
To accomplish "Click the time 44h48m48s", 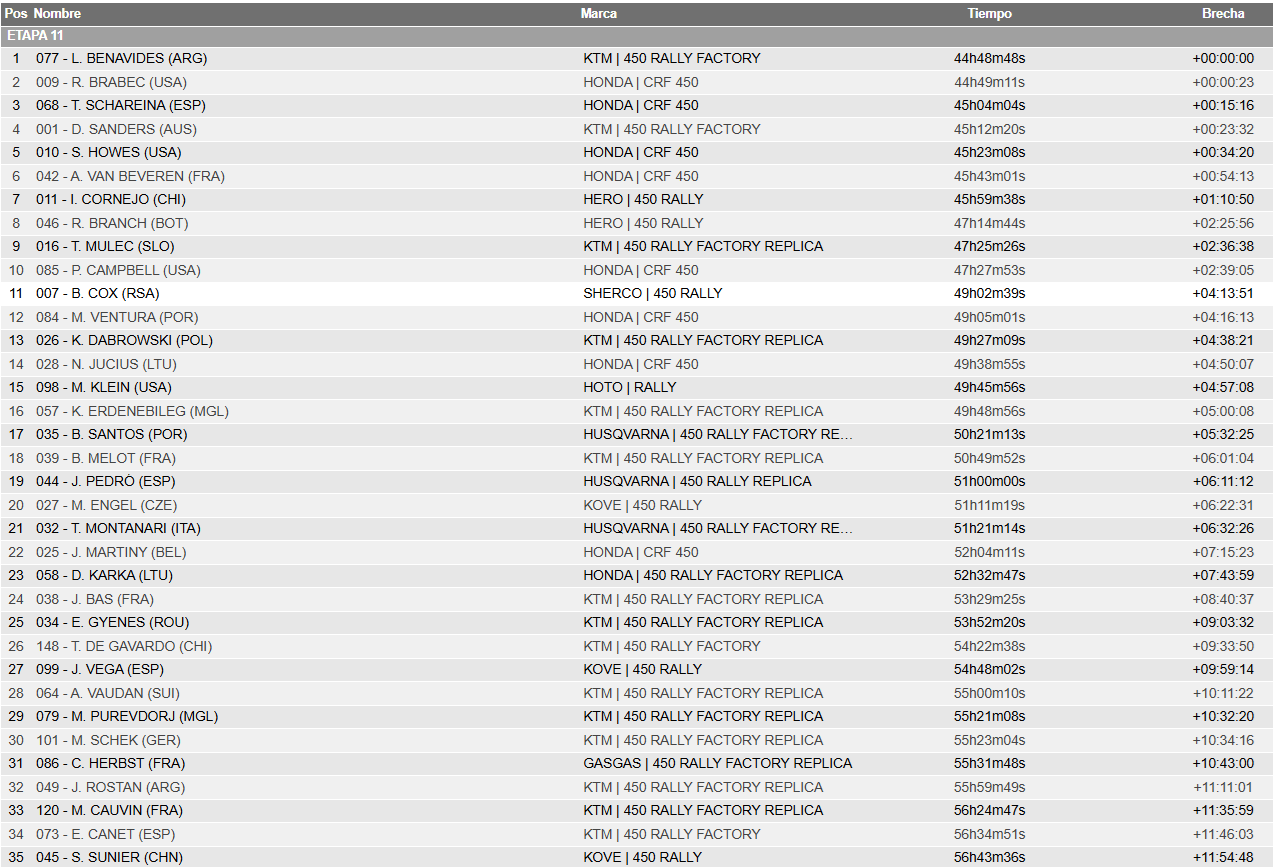I will click(989, 58).
